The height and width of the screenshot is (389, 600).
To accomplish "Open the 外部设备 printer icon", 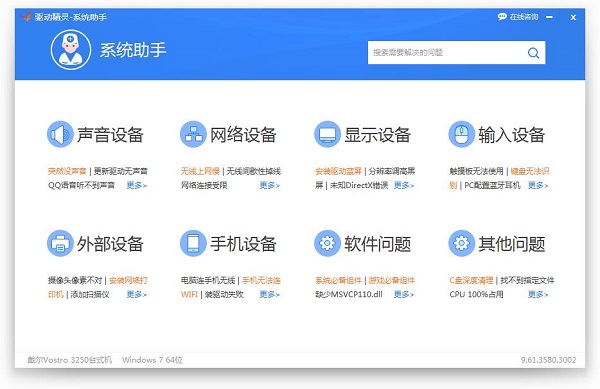I will [60, 243].
